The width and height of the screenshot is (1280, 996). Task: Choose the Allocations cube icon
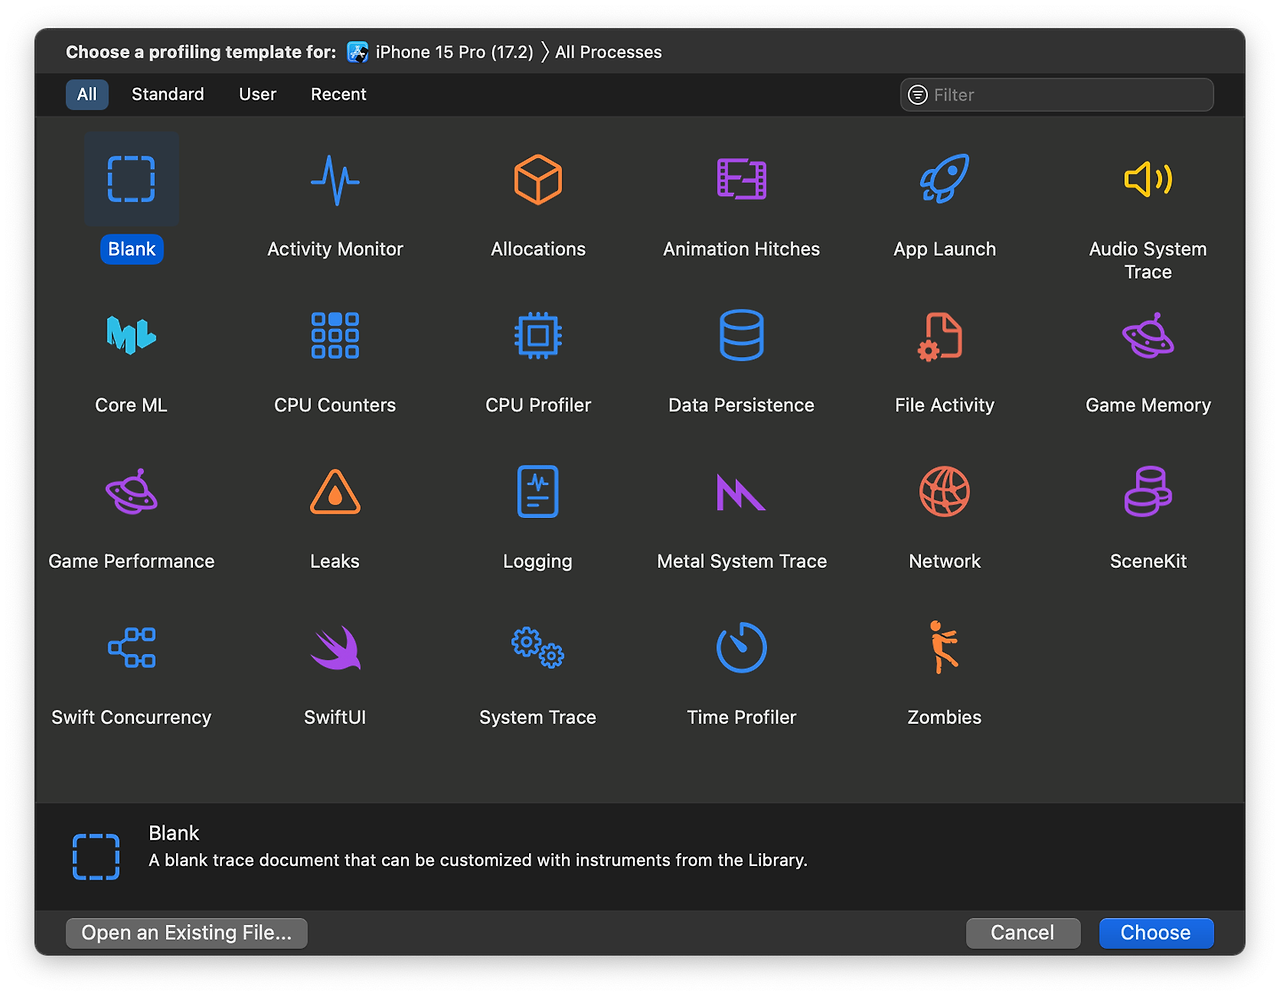538,179
